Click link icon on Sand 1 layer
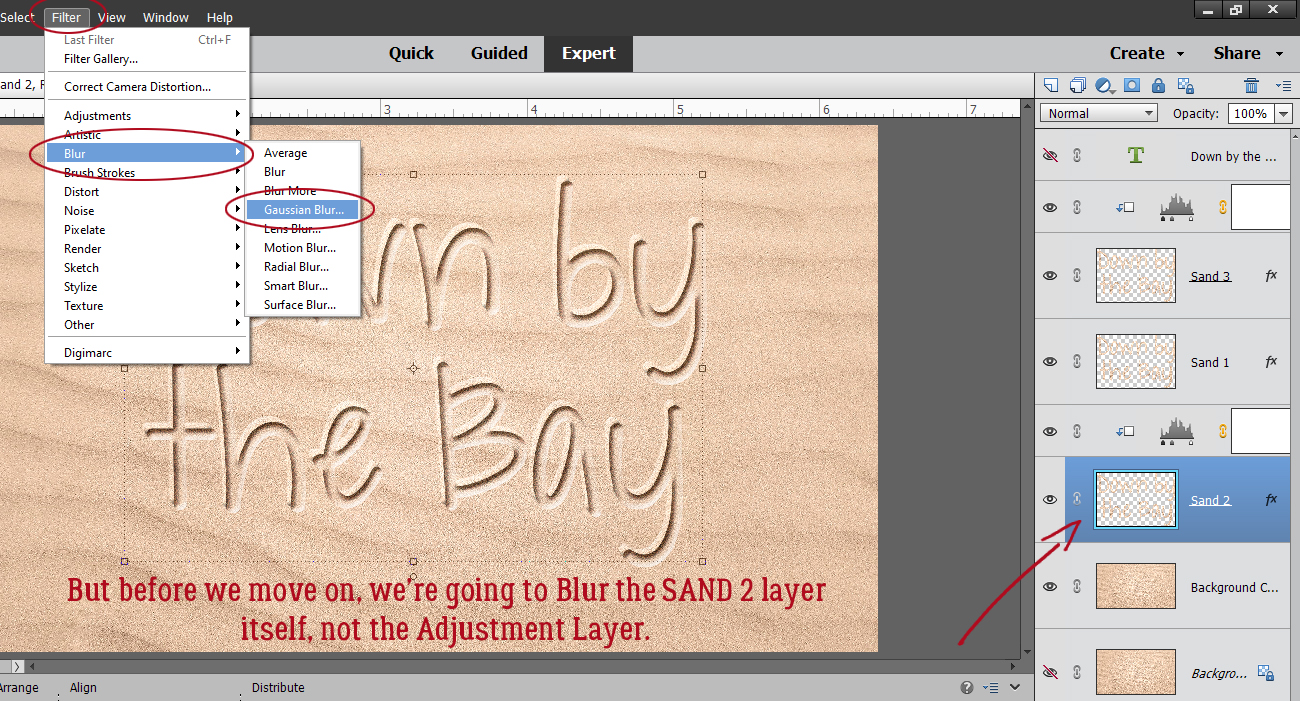This screenshot has width=1300, height=701. pos(1077,362)
